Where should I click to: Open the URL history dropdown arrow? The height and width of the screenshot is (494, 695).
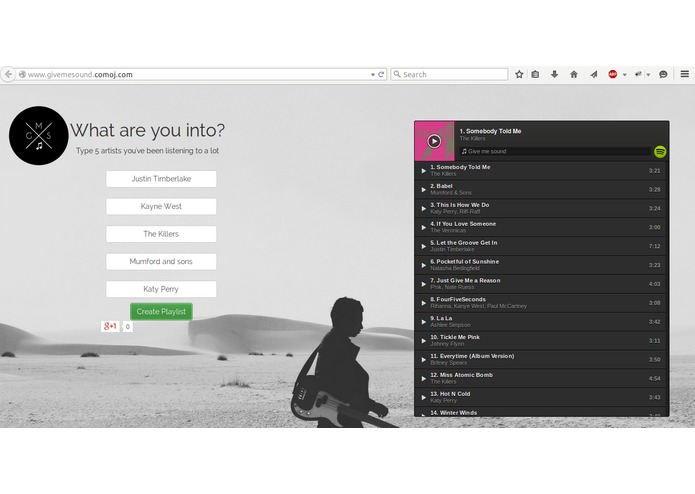tap(373, 75)
